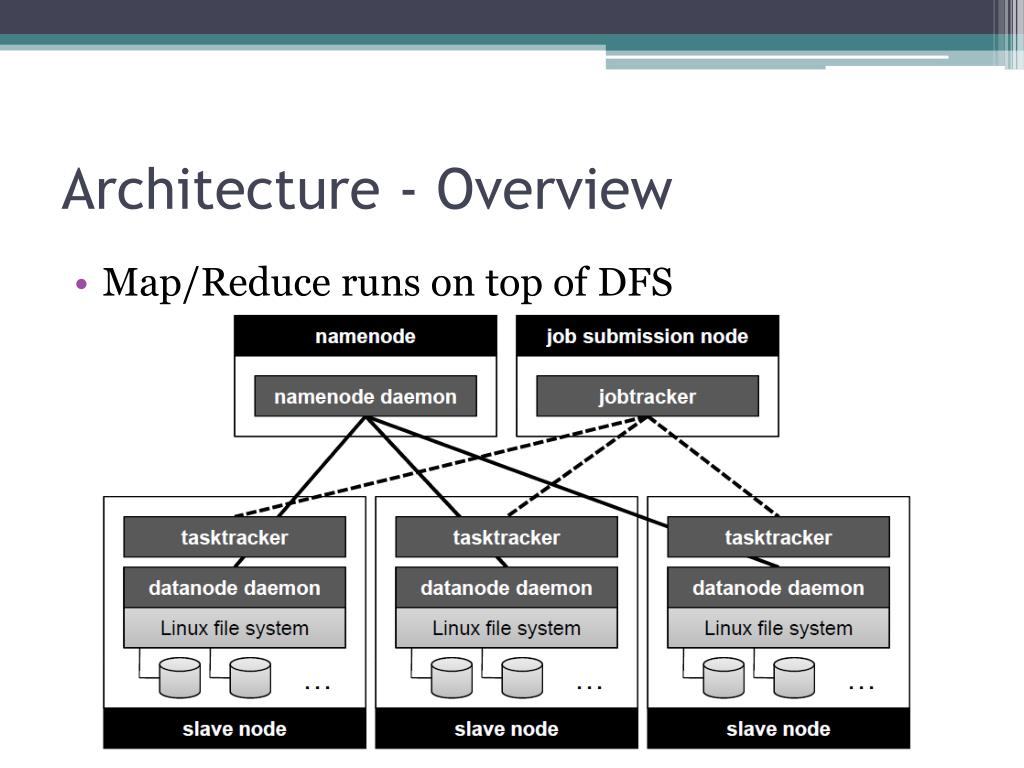The width and height of the screenshot is (1024, 768).
Task: Click Linux file system in rightmost slave node
Action: pyautogui.click(x=778, y=628)
